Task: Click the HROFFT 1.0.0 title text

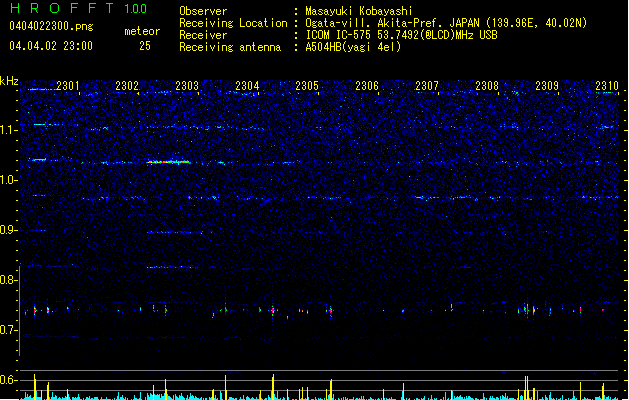Action: pos(79,8)
